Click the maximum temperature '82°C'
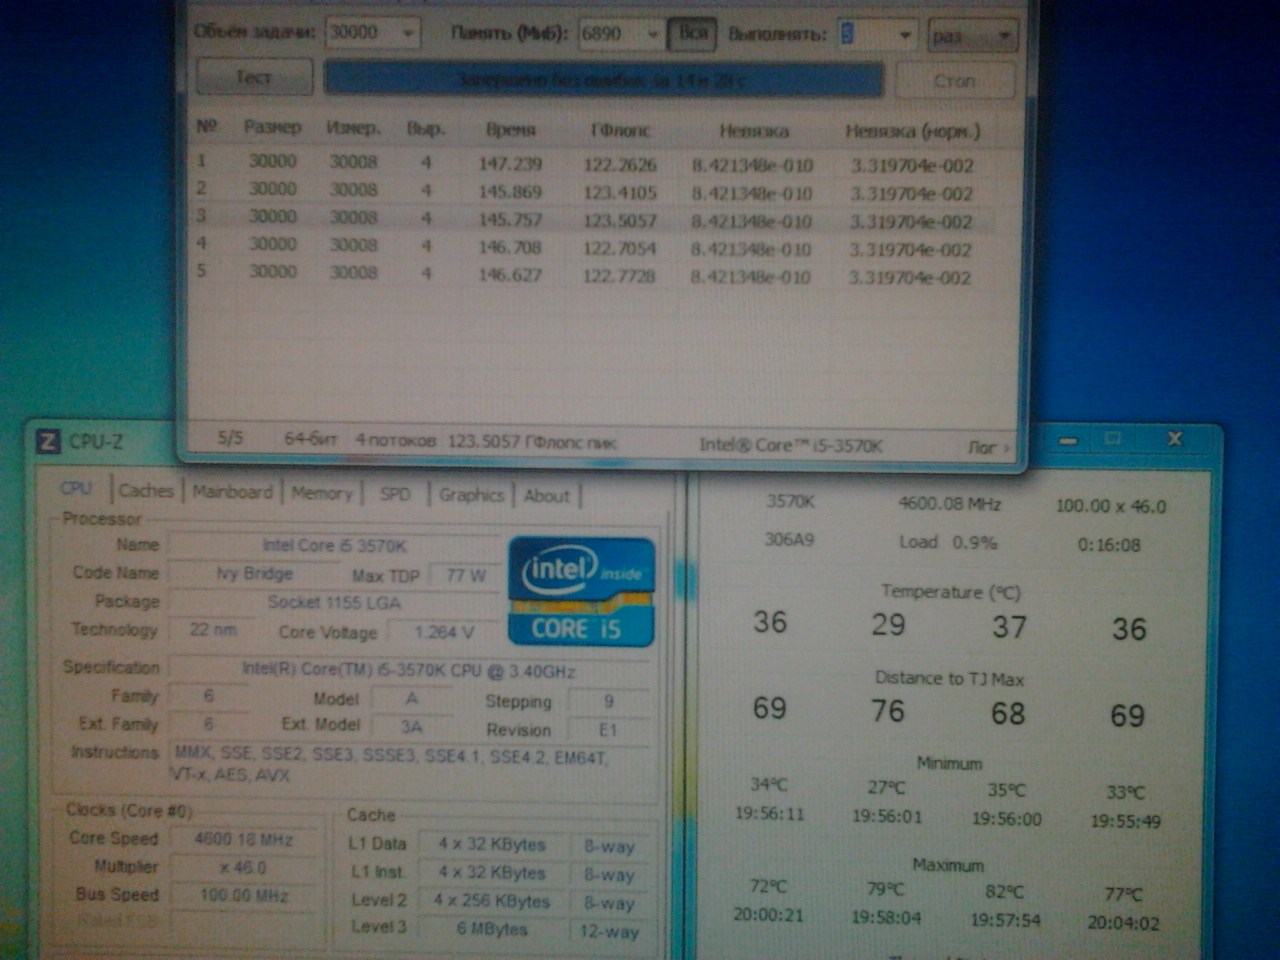The width and height of the screenshot is (1280, 960). coord(1005,891)
